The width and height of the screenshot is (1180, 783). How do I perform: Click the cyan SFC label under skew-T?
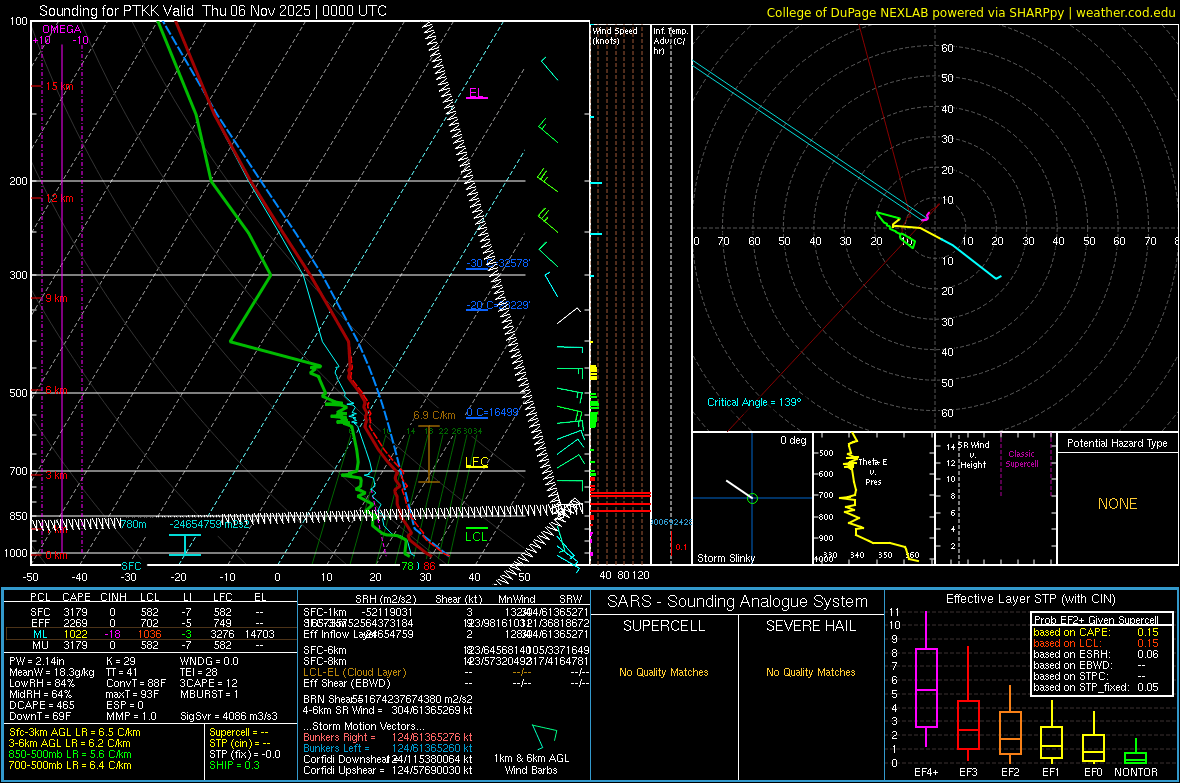tap(131, 566)
